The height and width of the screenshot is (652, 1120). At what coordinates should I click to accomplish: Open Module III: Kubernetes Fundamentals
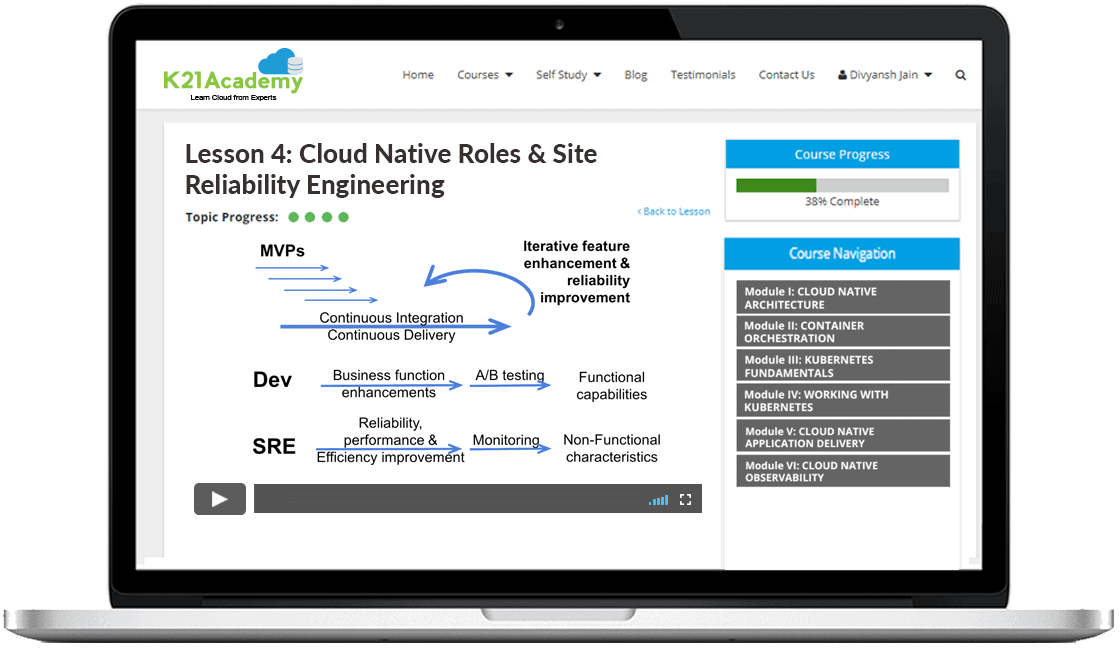(x=842, y=365)
